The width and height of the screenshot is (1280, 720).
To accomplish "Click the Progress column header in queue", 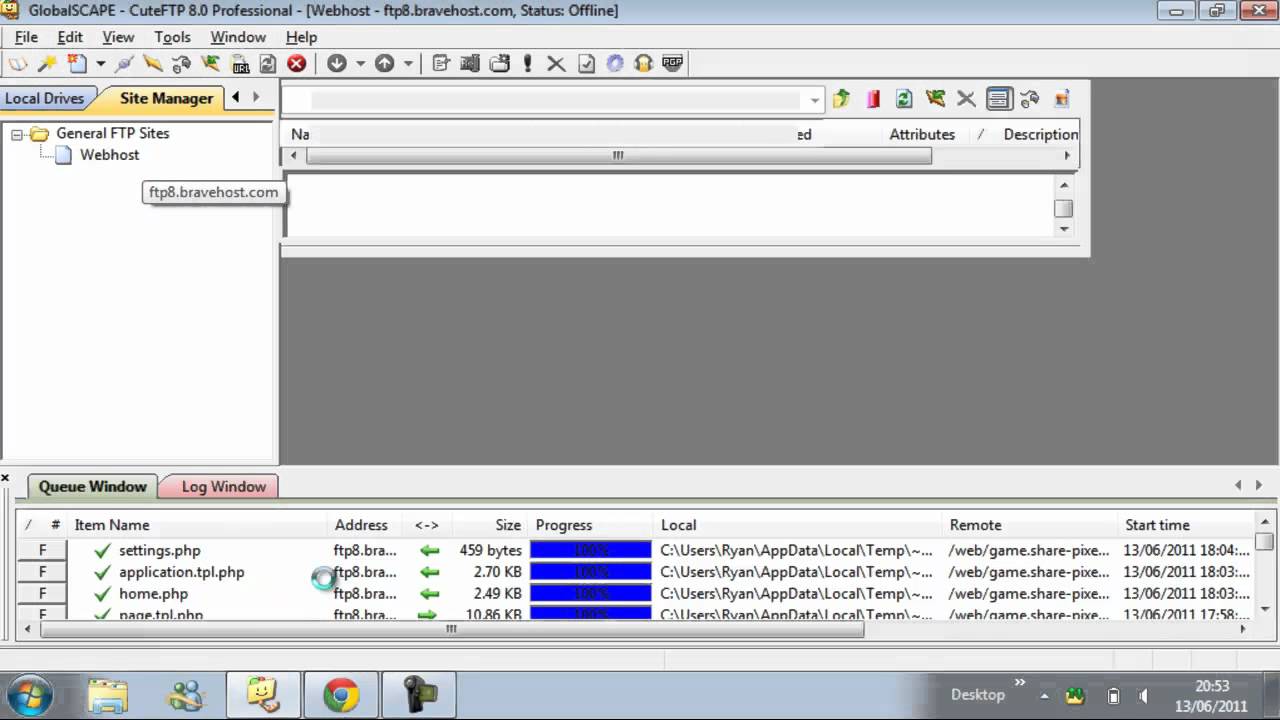I will coord(564,525).
